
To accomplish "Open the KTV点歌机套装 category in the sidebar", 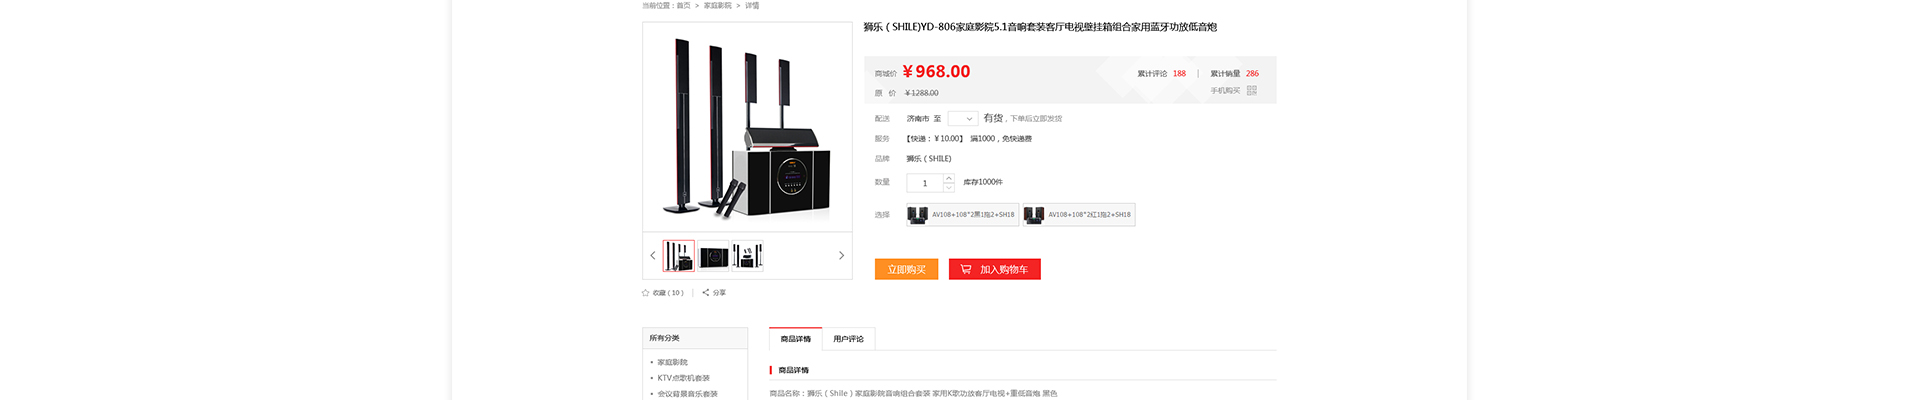I will point(683,378).
